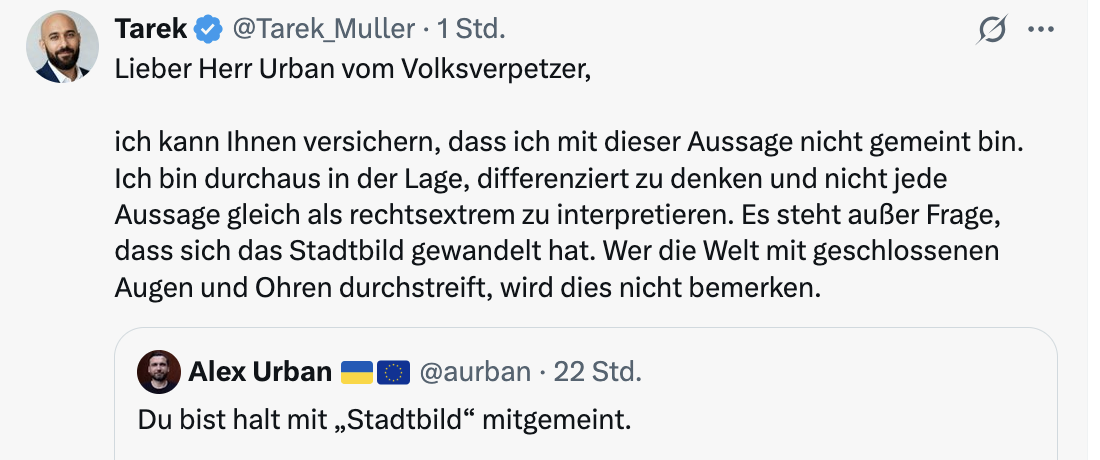The height and width of the screenshot is (460, 1100).
Task: Click Tarek's blue verified badge
Action: pyautogui.click(x=209, y=30)
